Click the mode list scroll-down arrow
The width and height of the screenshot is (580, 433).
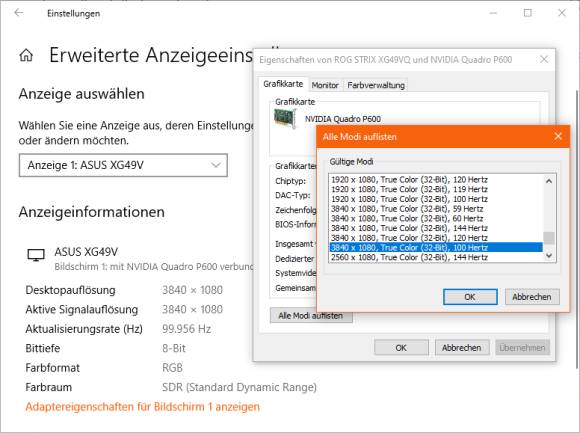click(x=549, y=256)
